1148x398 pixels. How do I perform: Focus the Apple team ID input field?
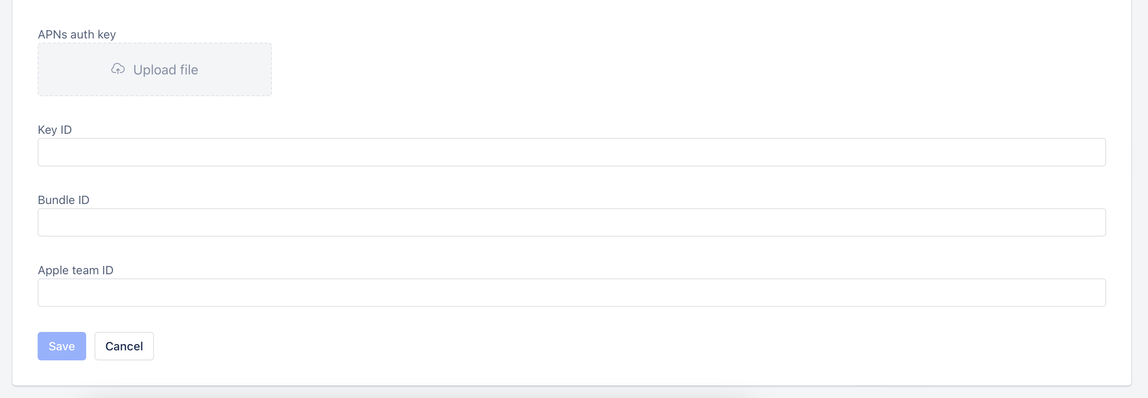coord(571,293)
